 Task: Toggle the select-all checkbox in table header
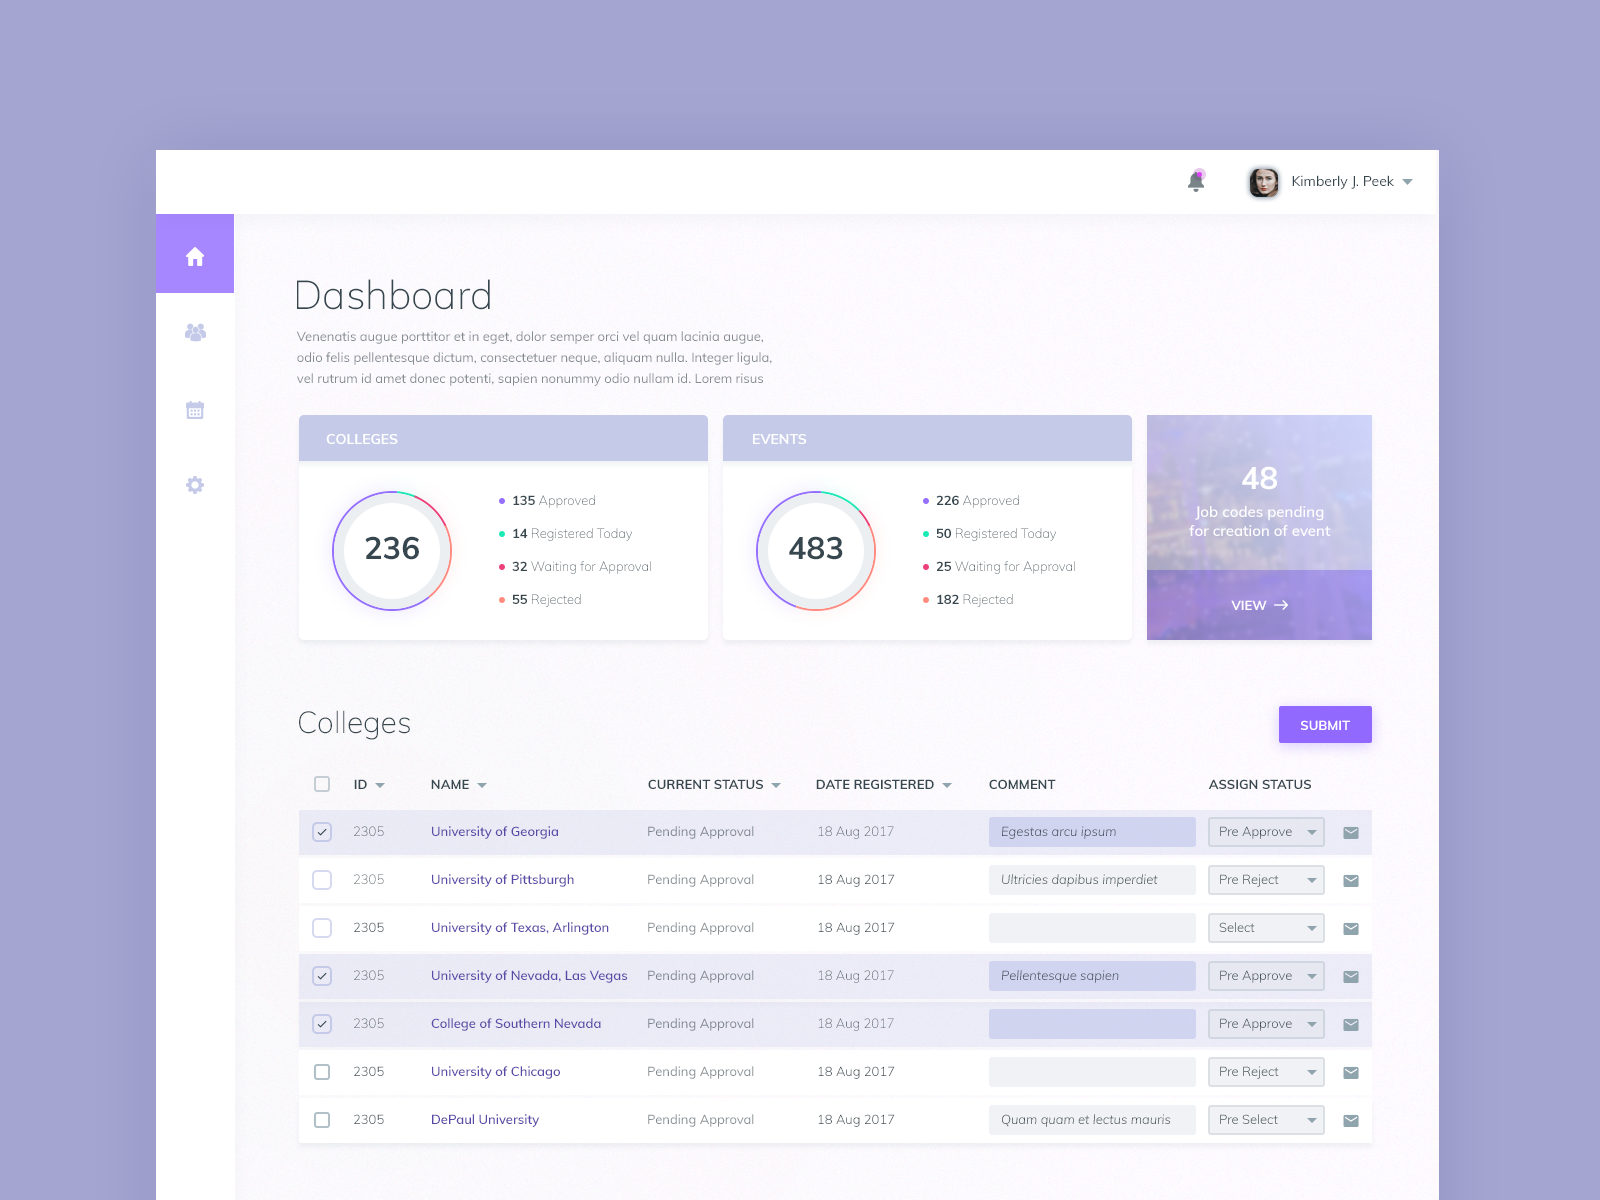click(322, 784)
